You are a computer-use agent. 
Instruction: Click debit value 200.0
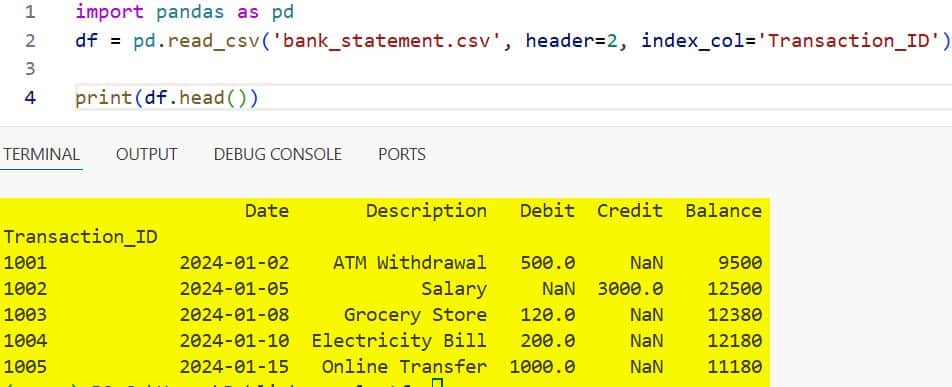pos(548,341)
